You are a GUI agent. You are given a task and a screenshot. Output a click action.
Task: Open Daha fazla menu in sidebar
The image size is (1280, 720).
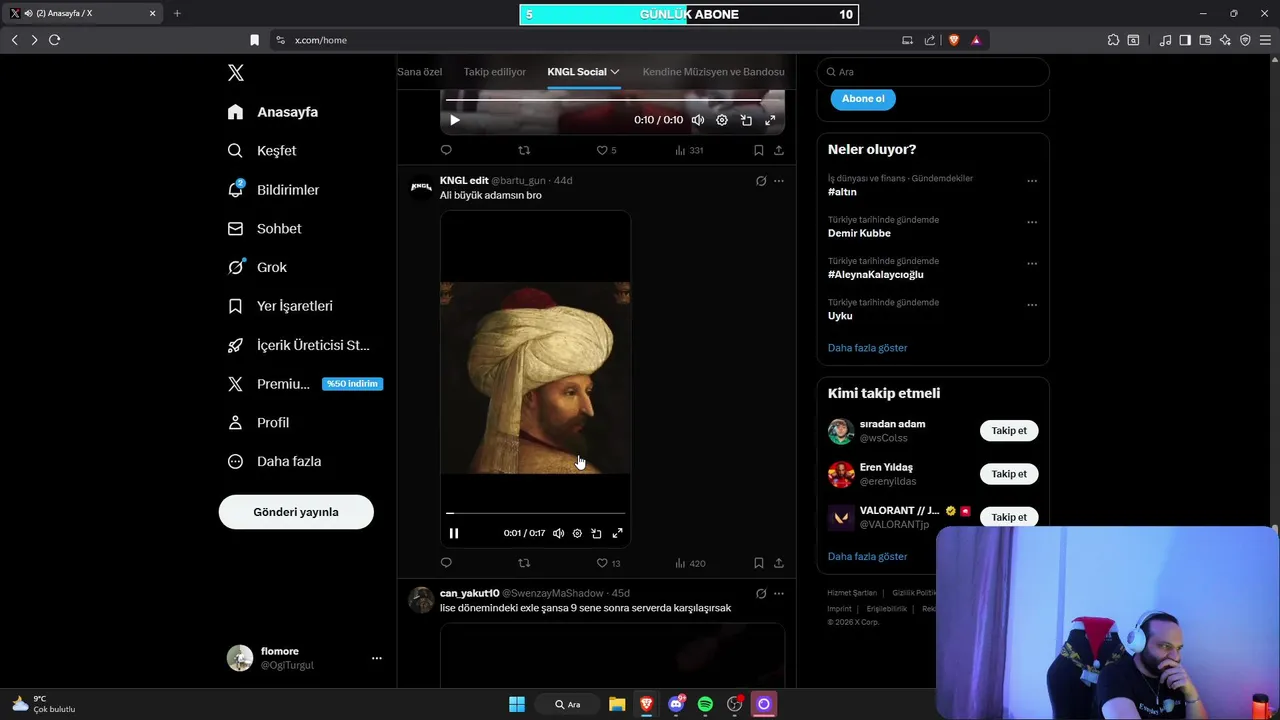coord(274,462)
